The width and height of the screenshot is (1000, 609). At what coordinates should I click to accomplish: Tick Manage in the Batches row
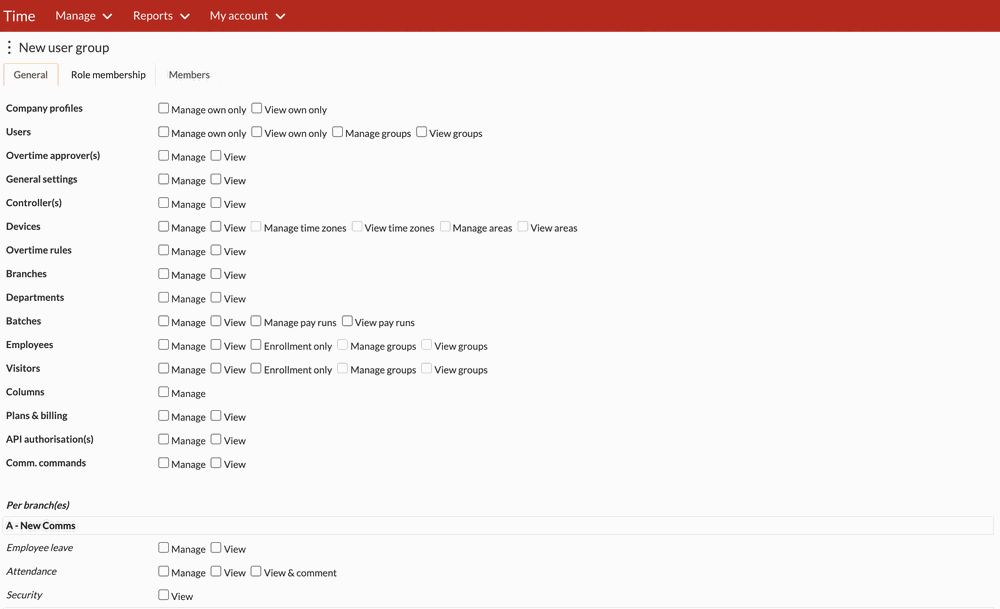(164, 321)
